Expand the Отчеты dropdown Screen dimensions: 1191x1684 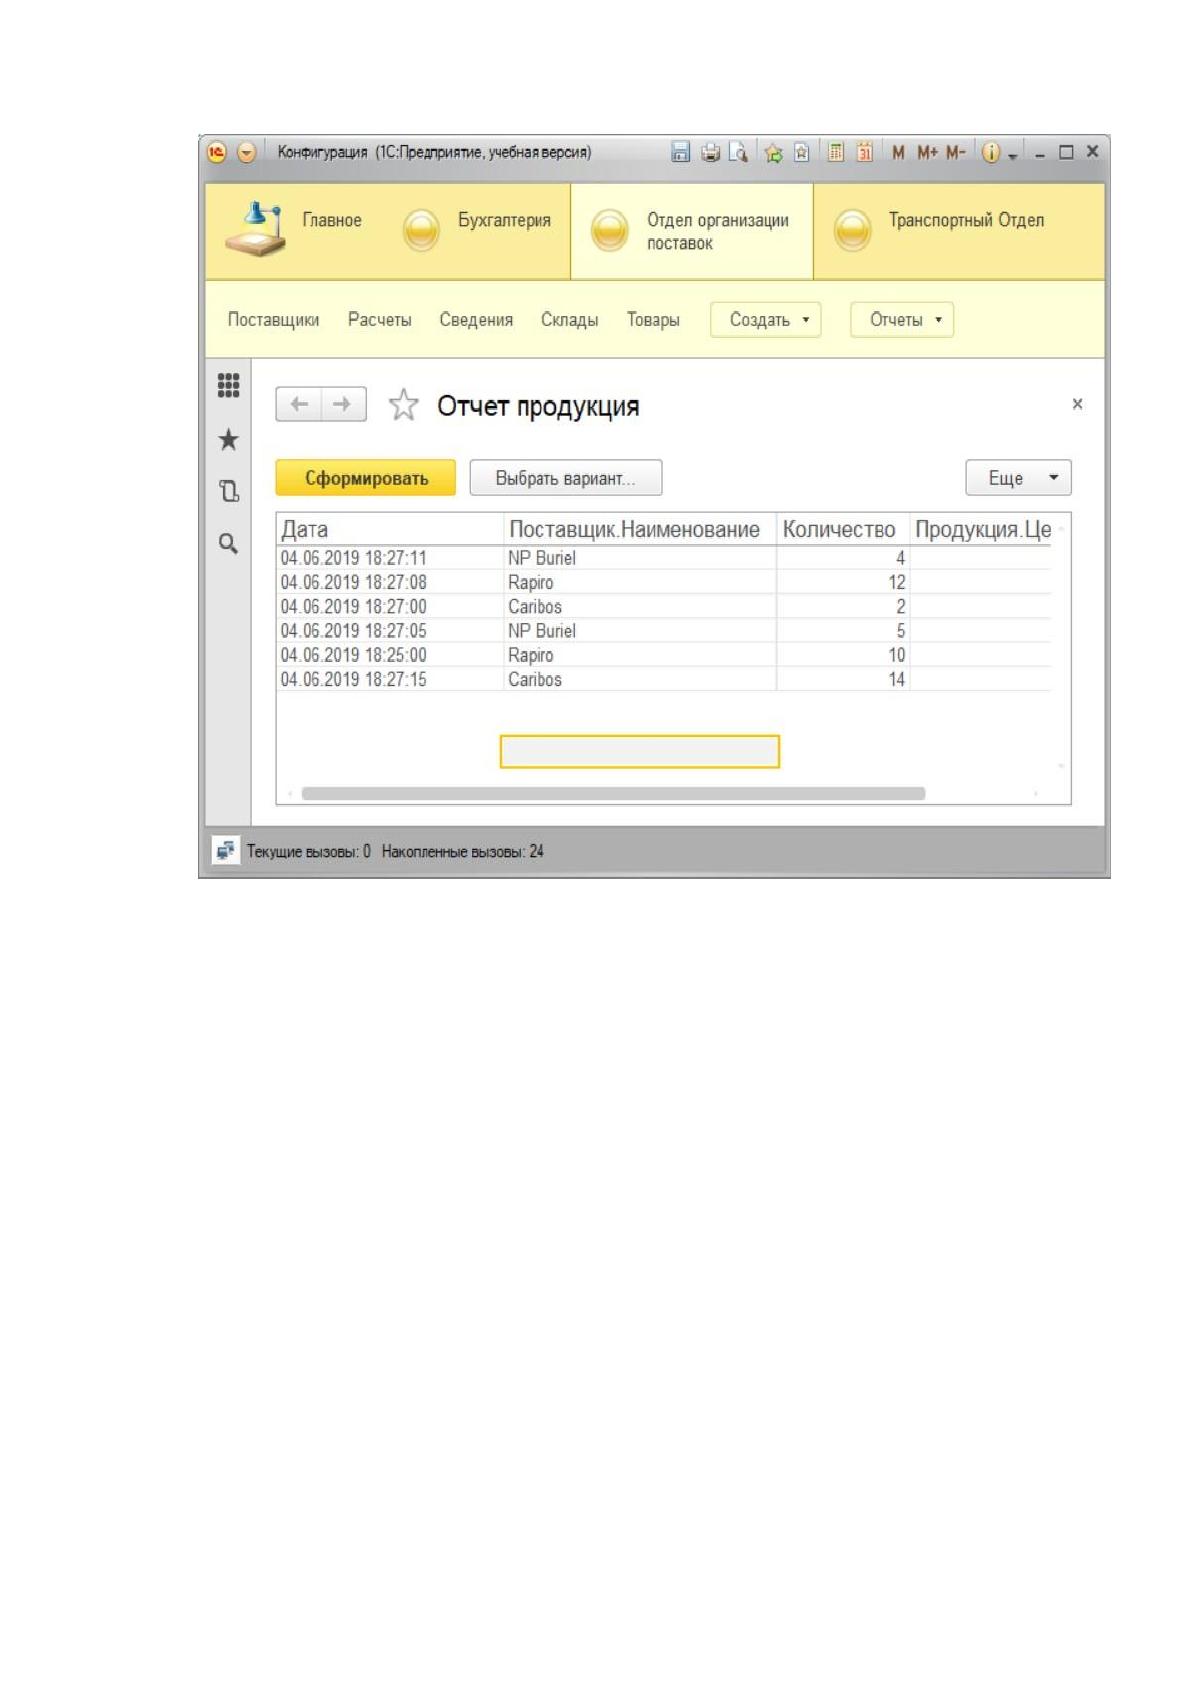[902, 320]
